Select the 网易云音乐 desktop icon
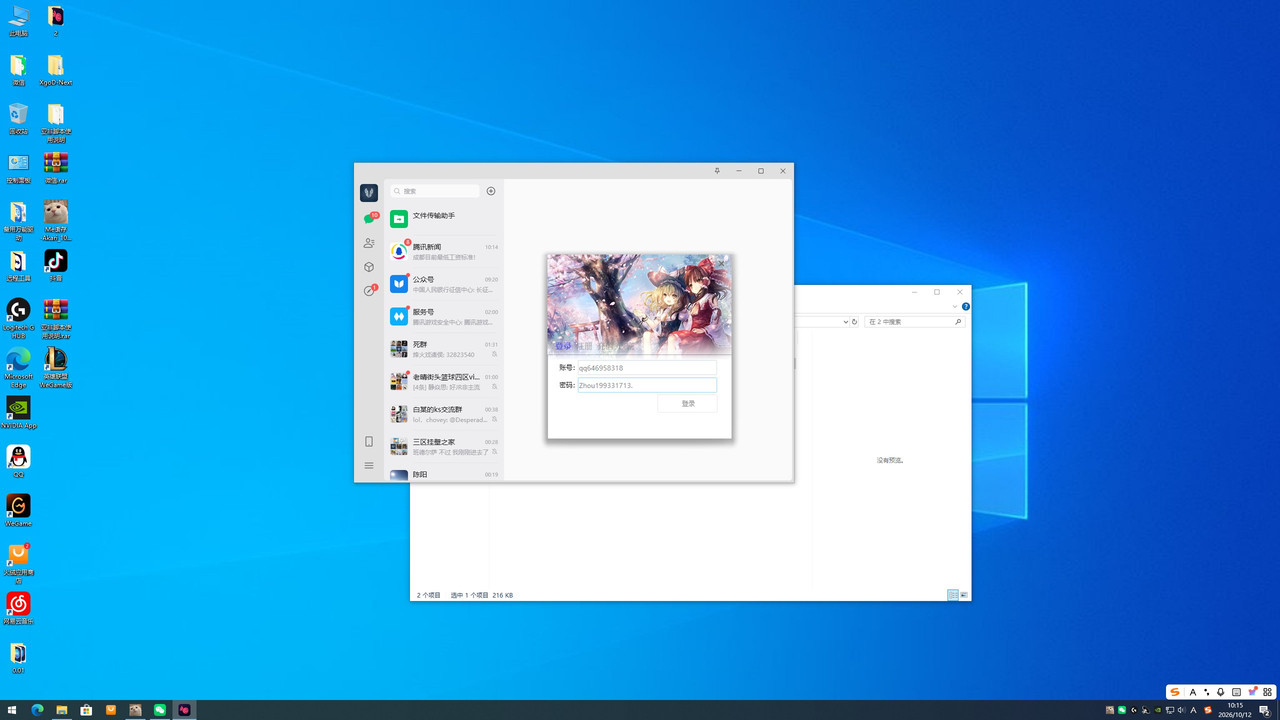1280x720 pixels. [x=18, y=608]
